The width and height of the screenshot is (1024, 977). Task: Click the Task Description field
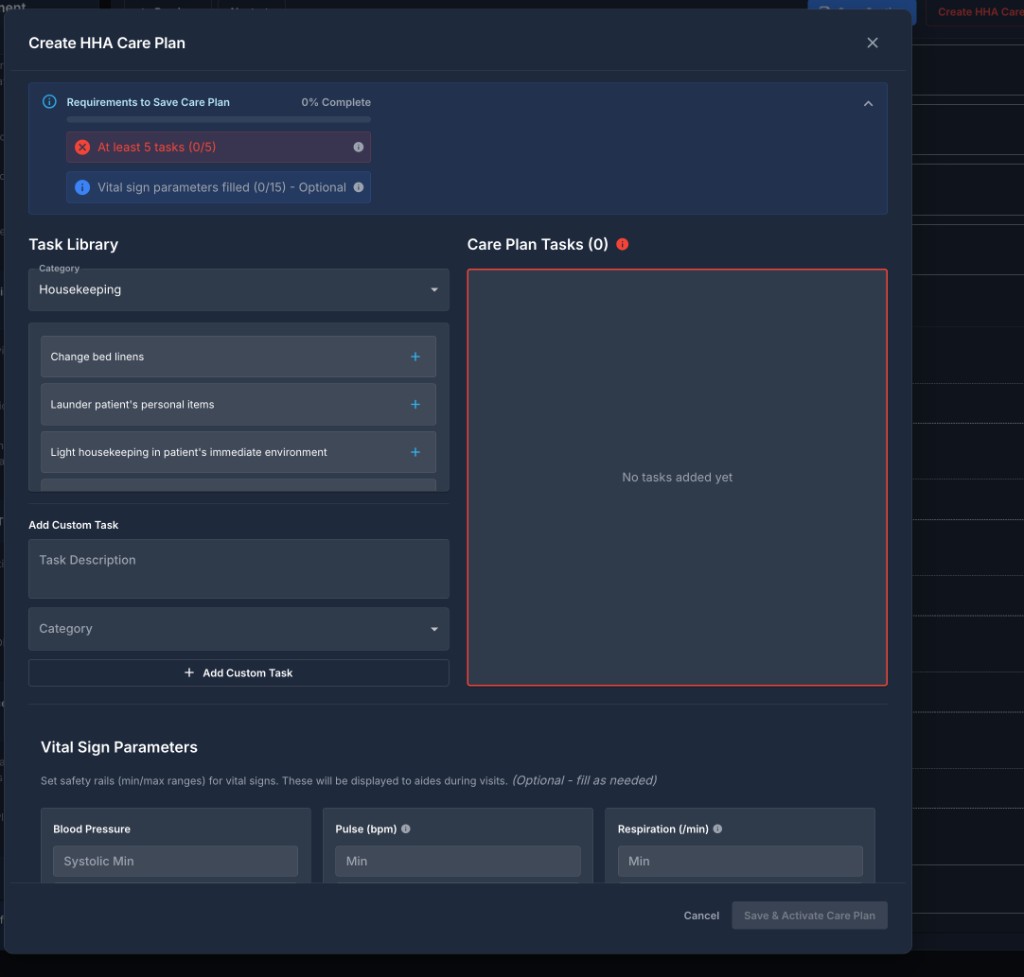coord(238,569)
